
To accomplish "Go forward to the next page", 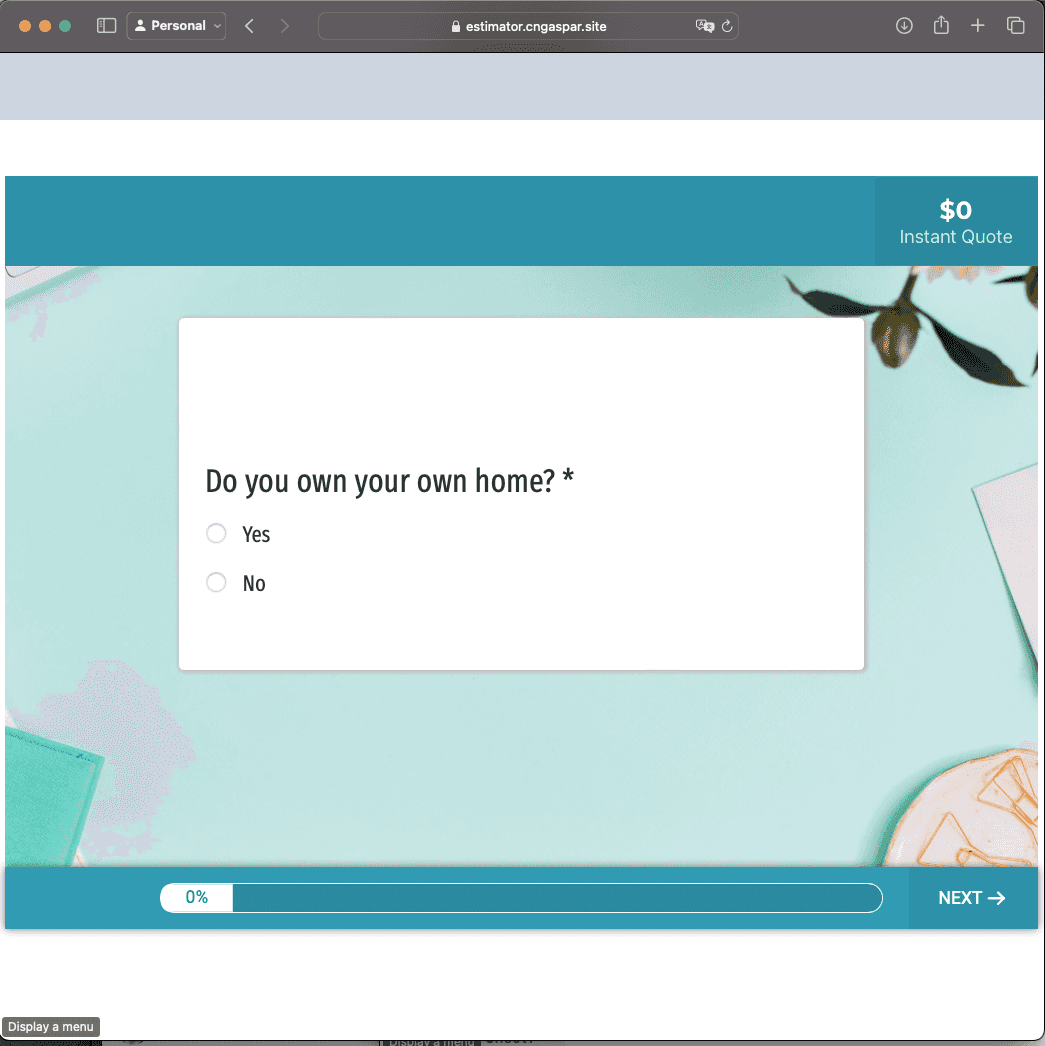I will click(x=285, y=26).
